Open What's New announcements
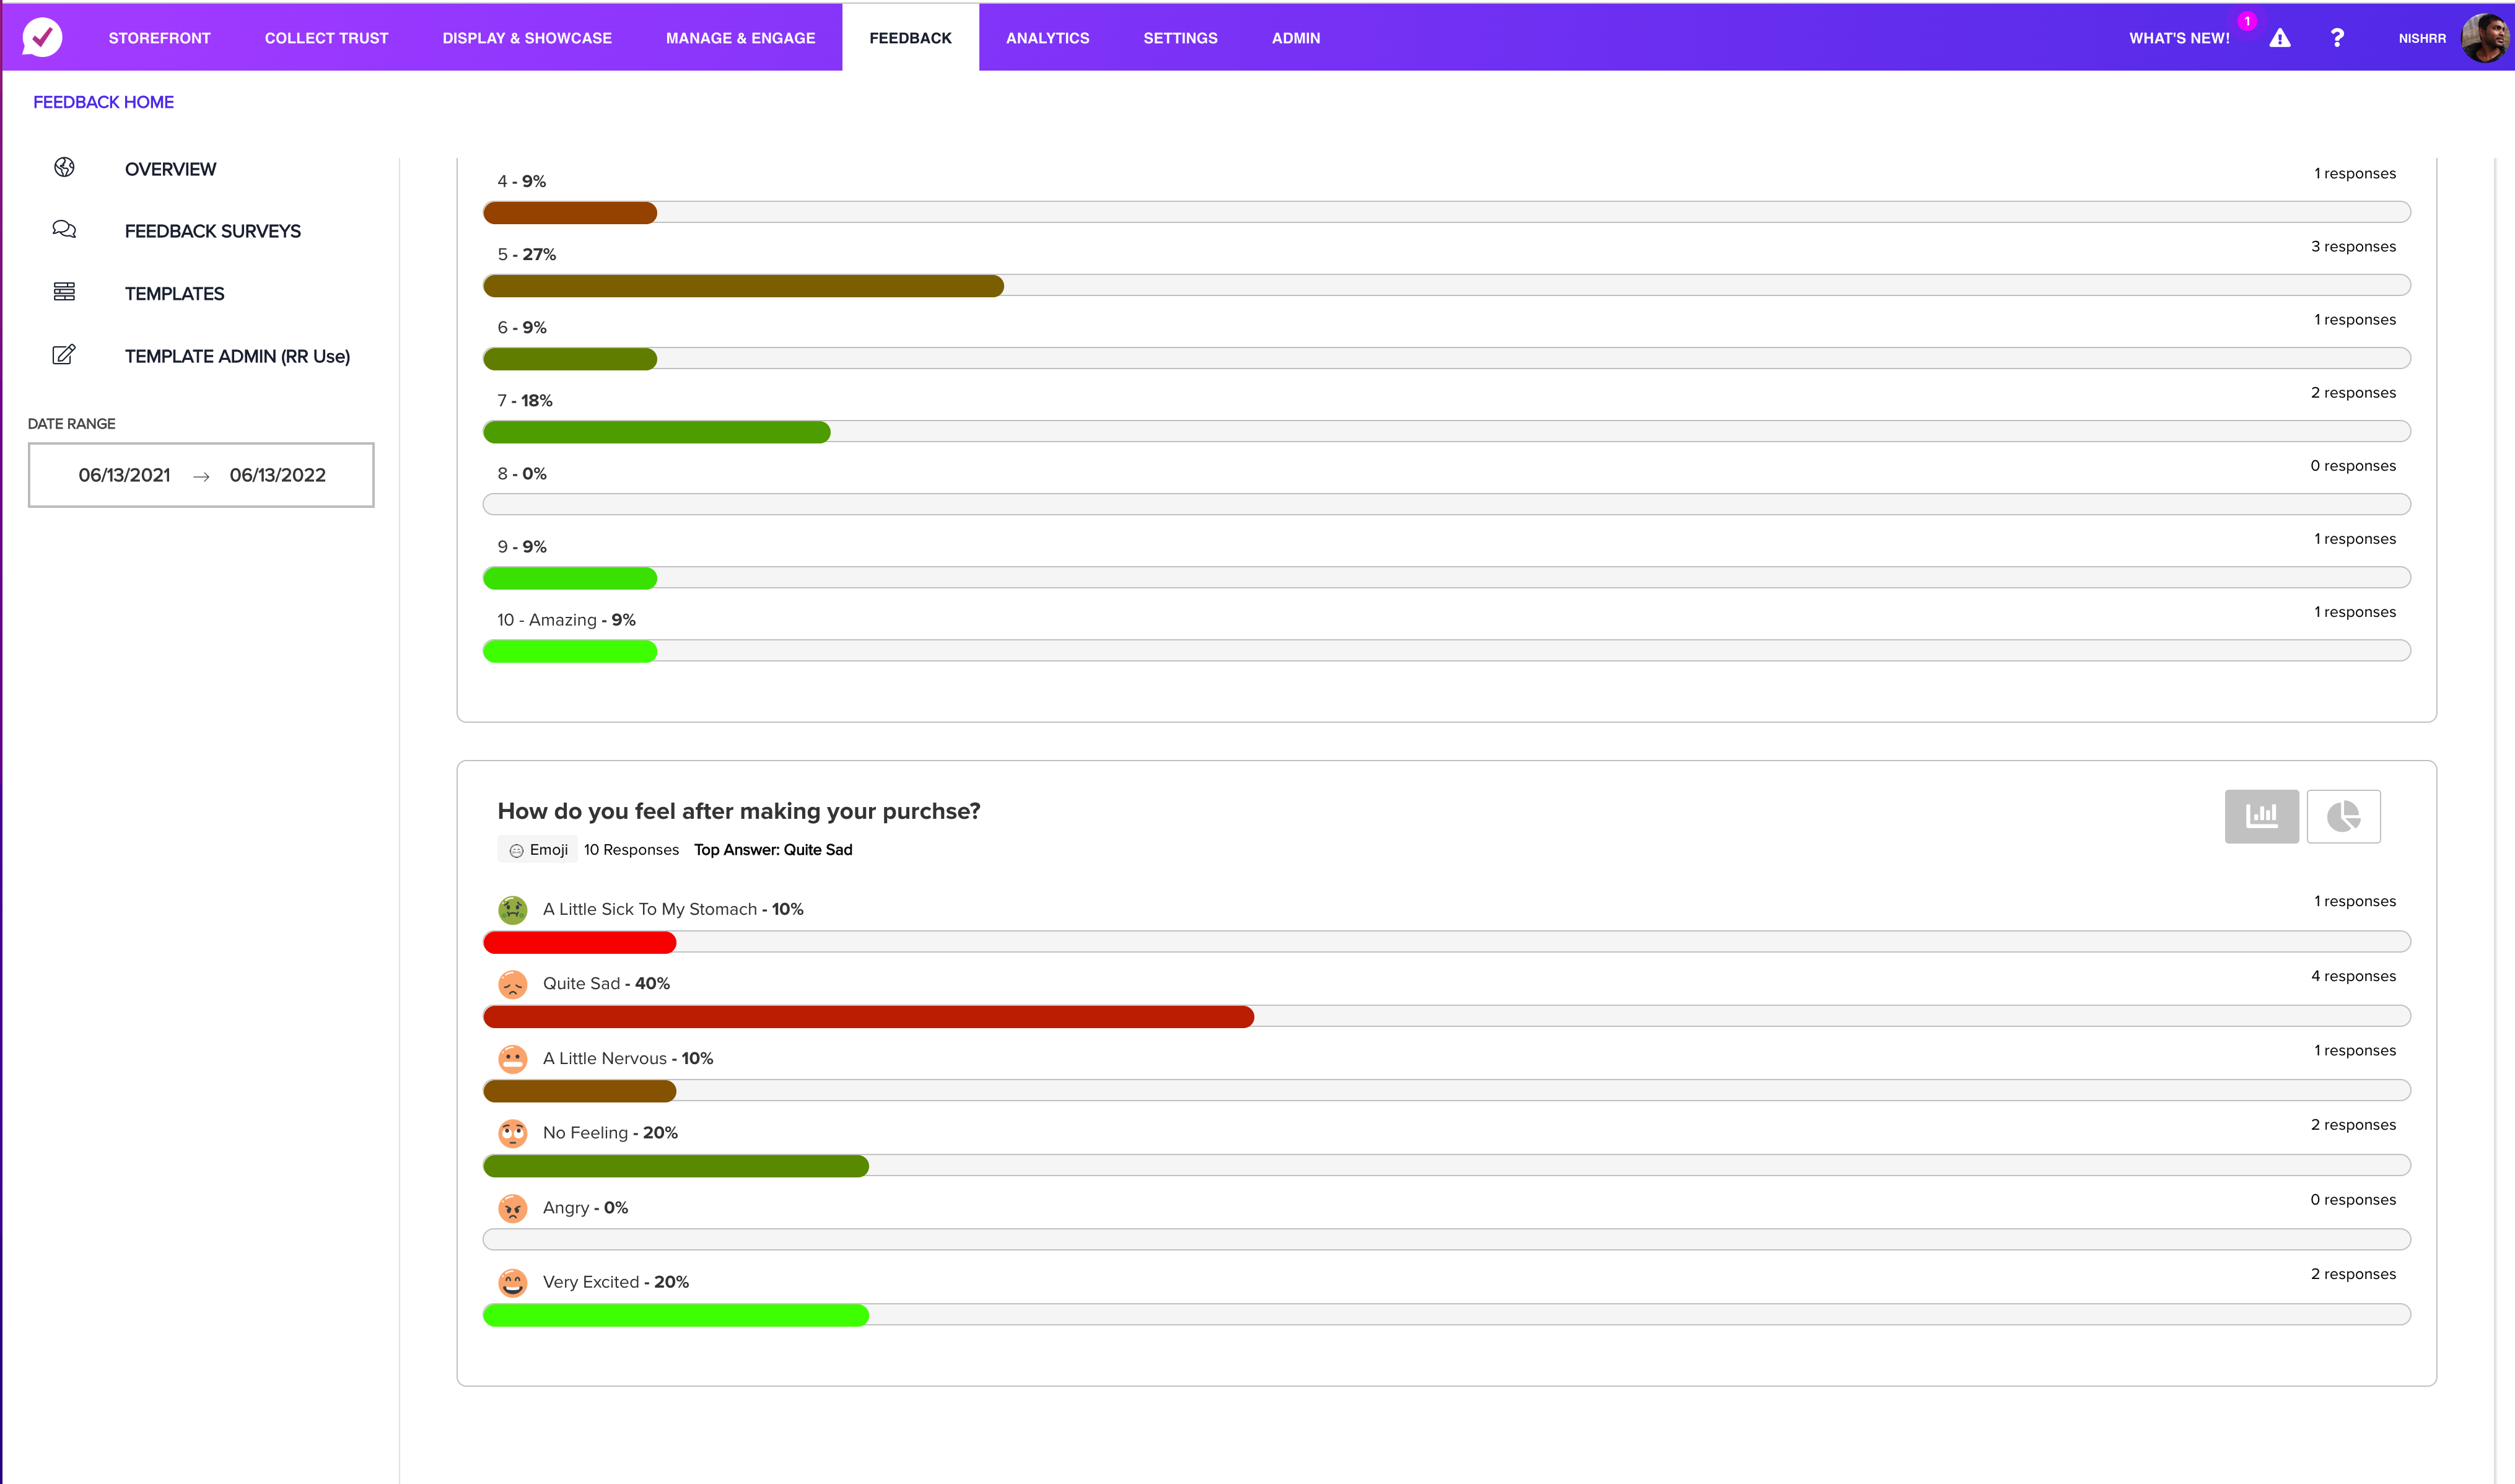Viewport: 2515px width, 1484px height. click(x=2179, y=38)
